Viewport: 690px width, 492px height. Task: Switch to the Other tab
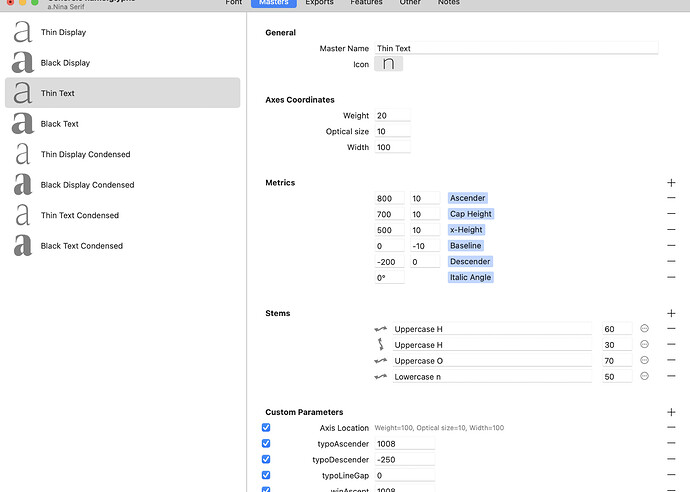coord(410,3)
